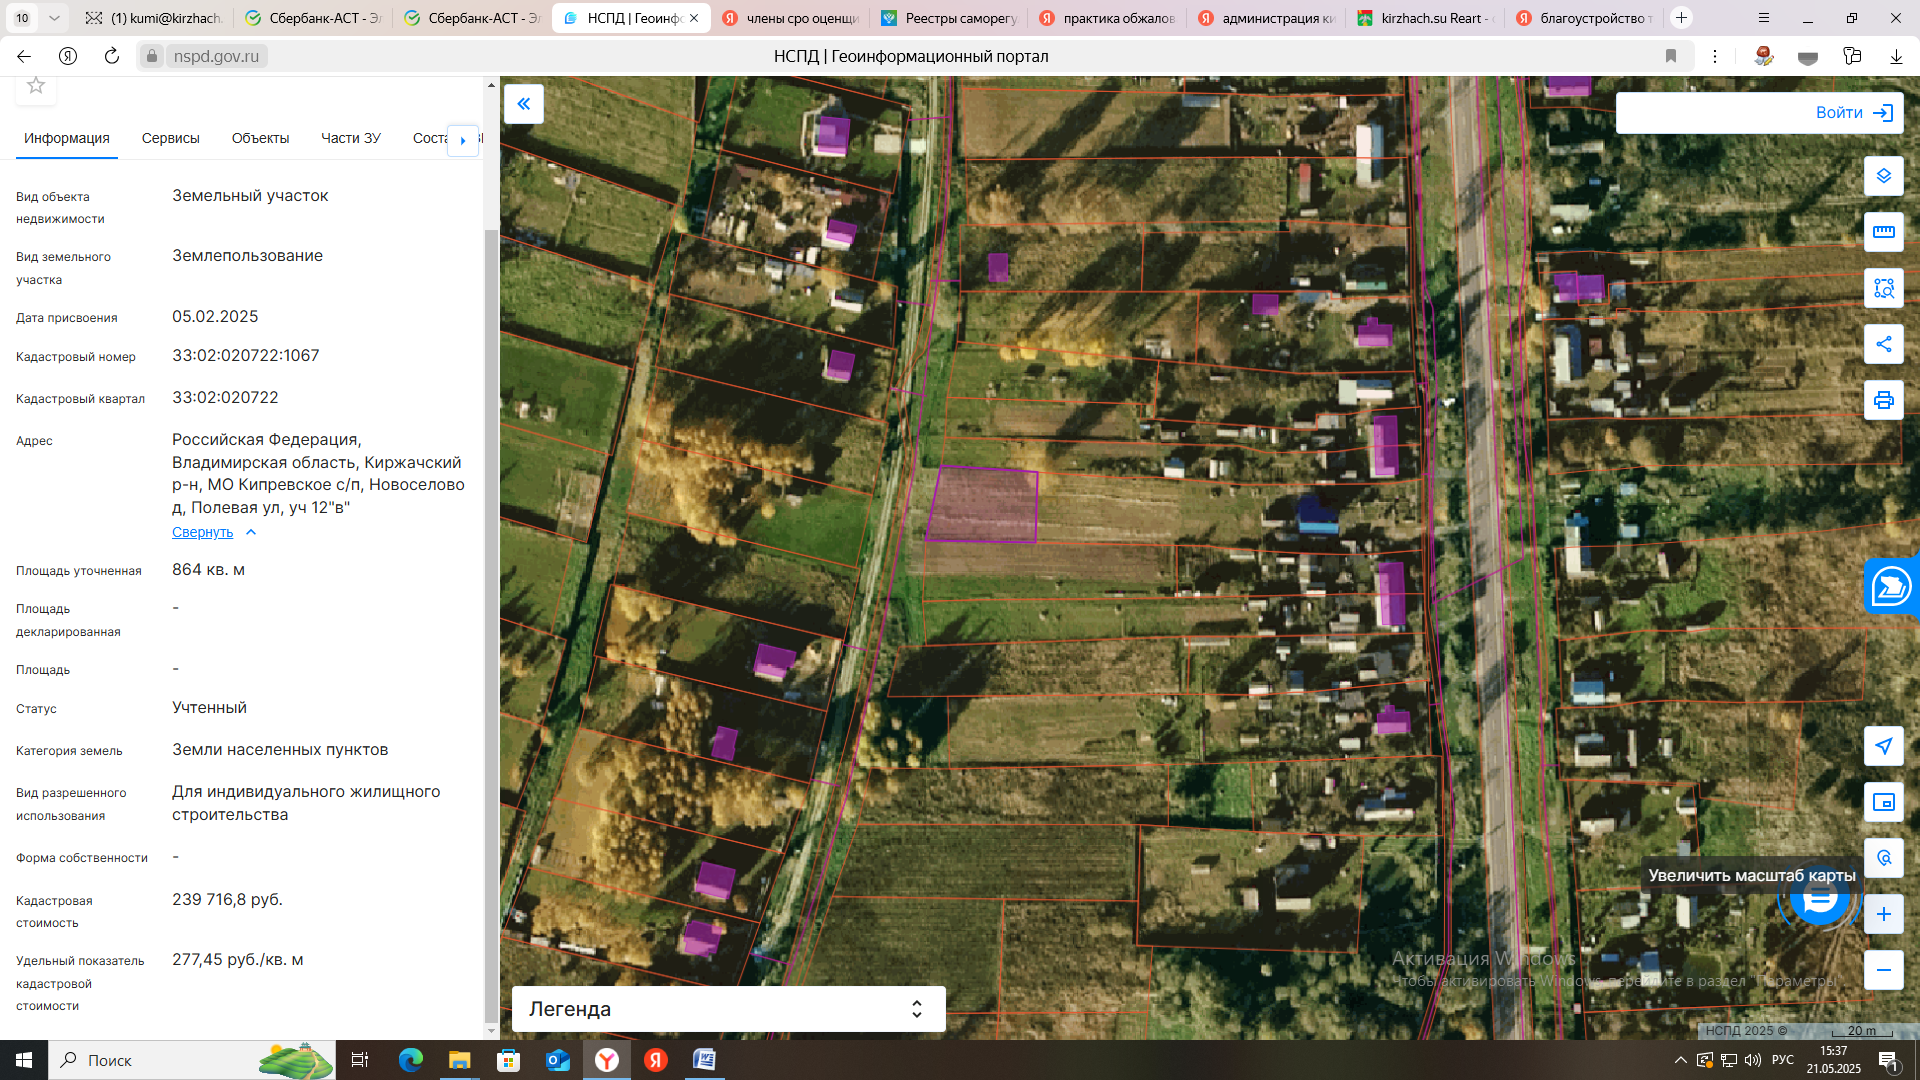Click the share map icon
This screenshot has width=1920, height=1080.
pos(1883,344)
